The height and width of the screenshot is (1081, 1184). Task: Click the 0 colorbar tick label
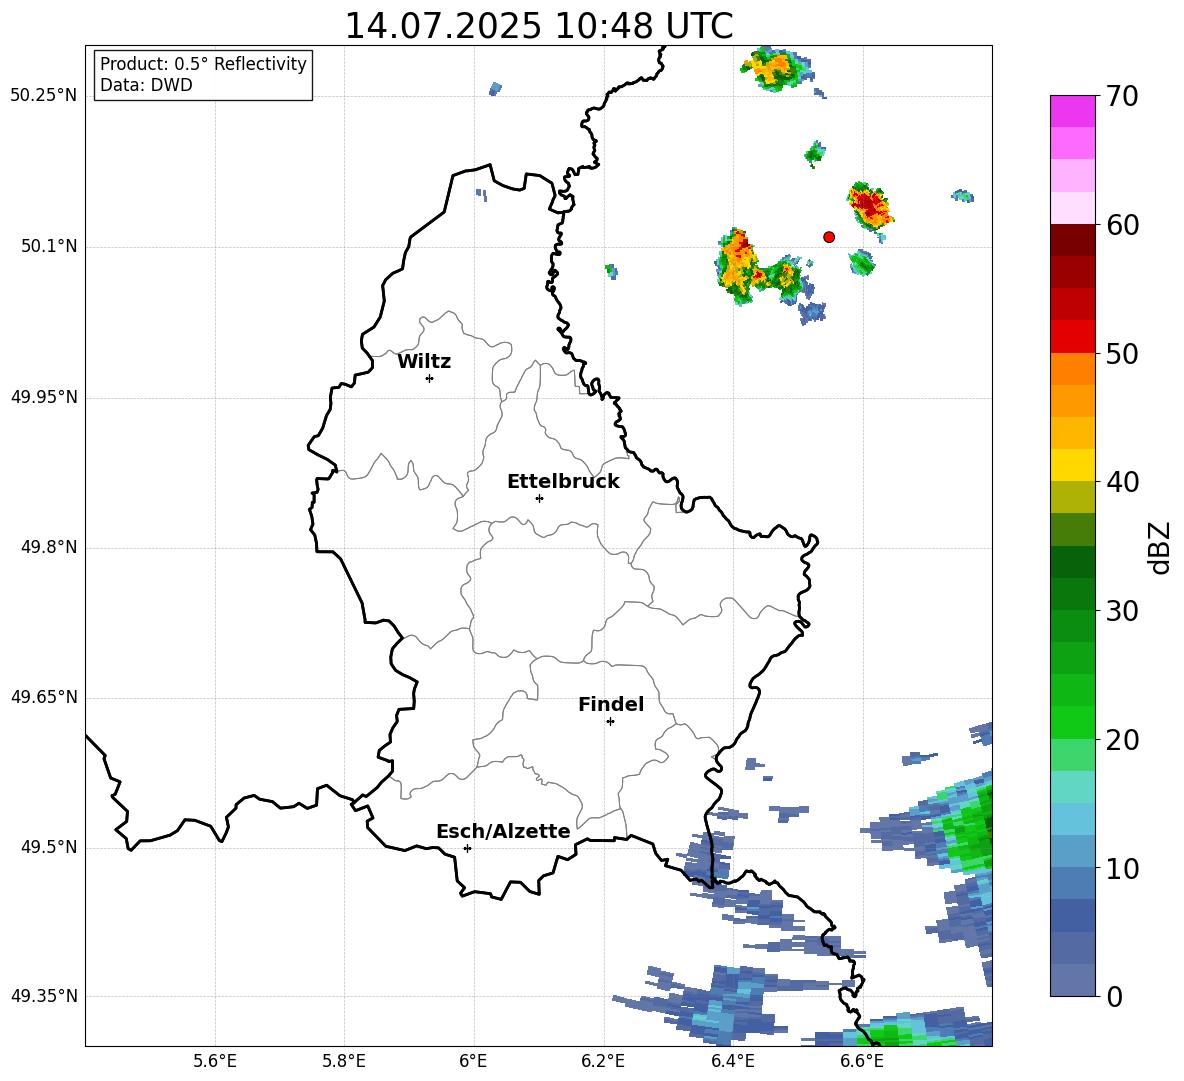[1114, 996]
